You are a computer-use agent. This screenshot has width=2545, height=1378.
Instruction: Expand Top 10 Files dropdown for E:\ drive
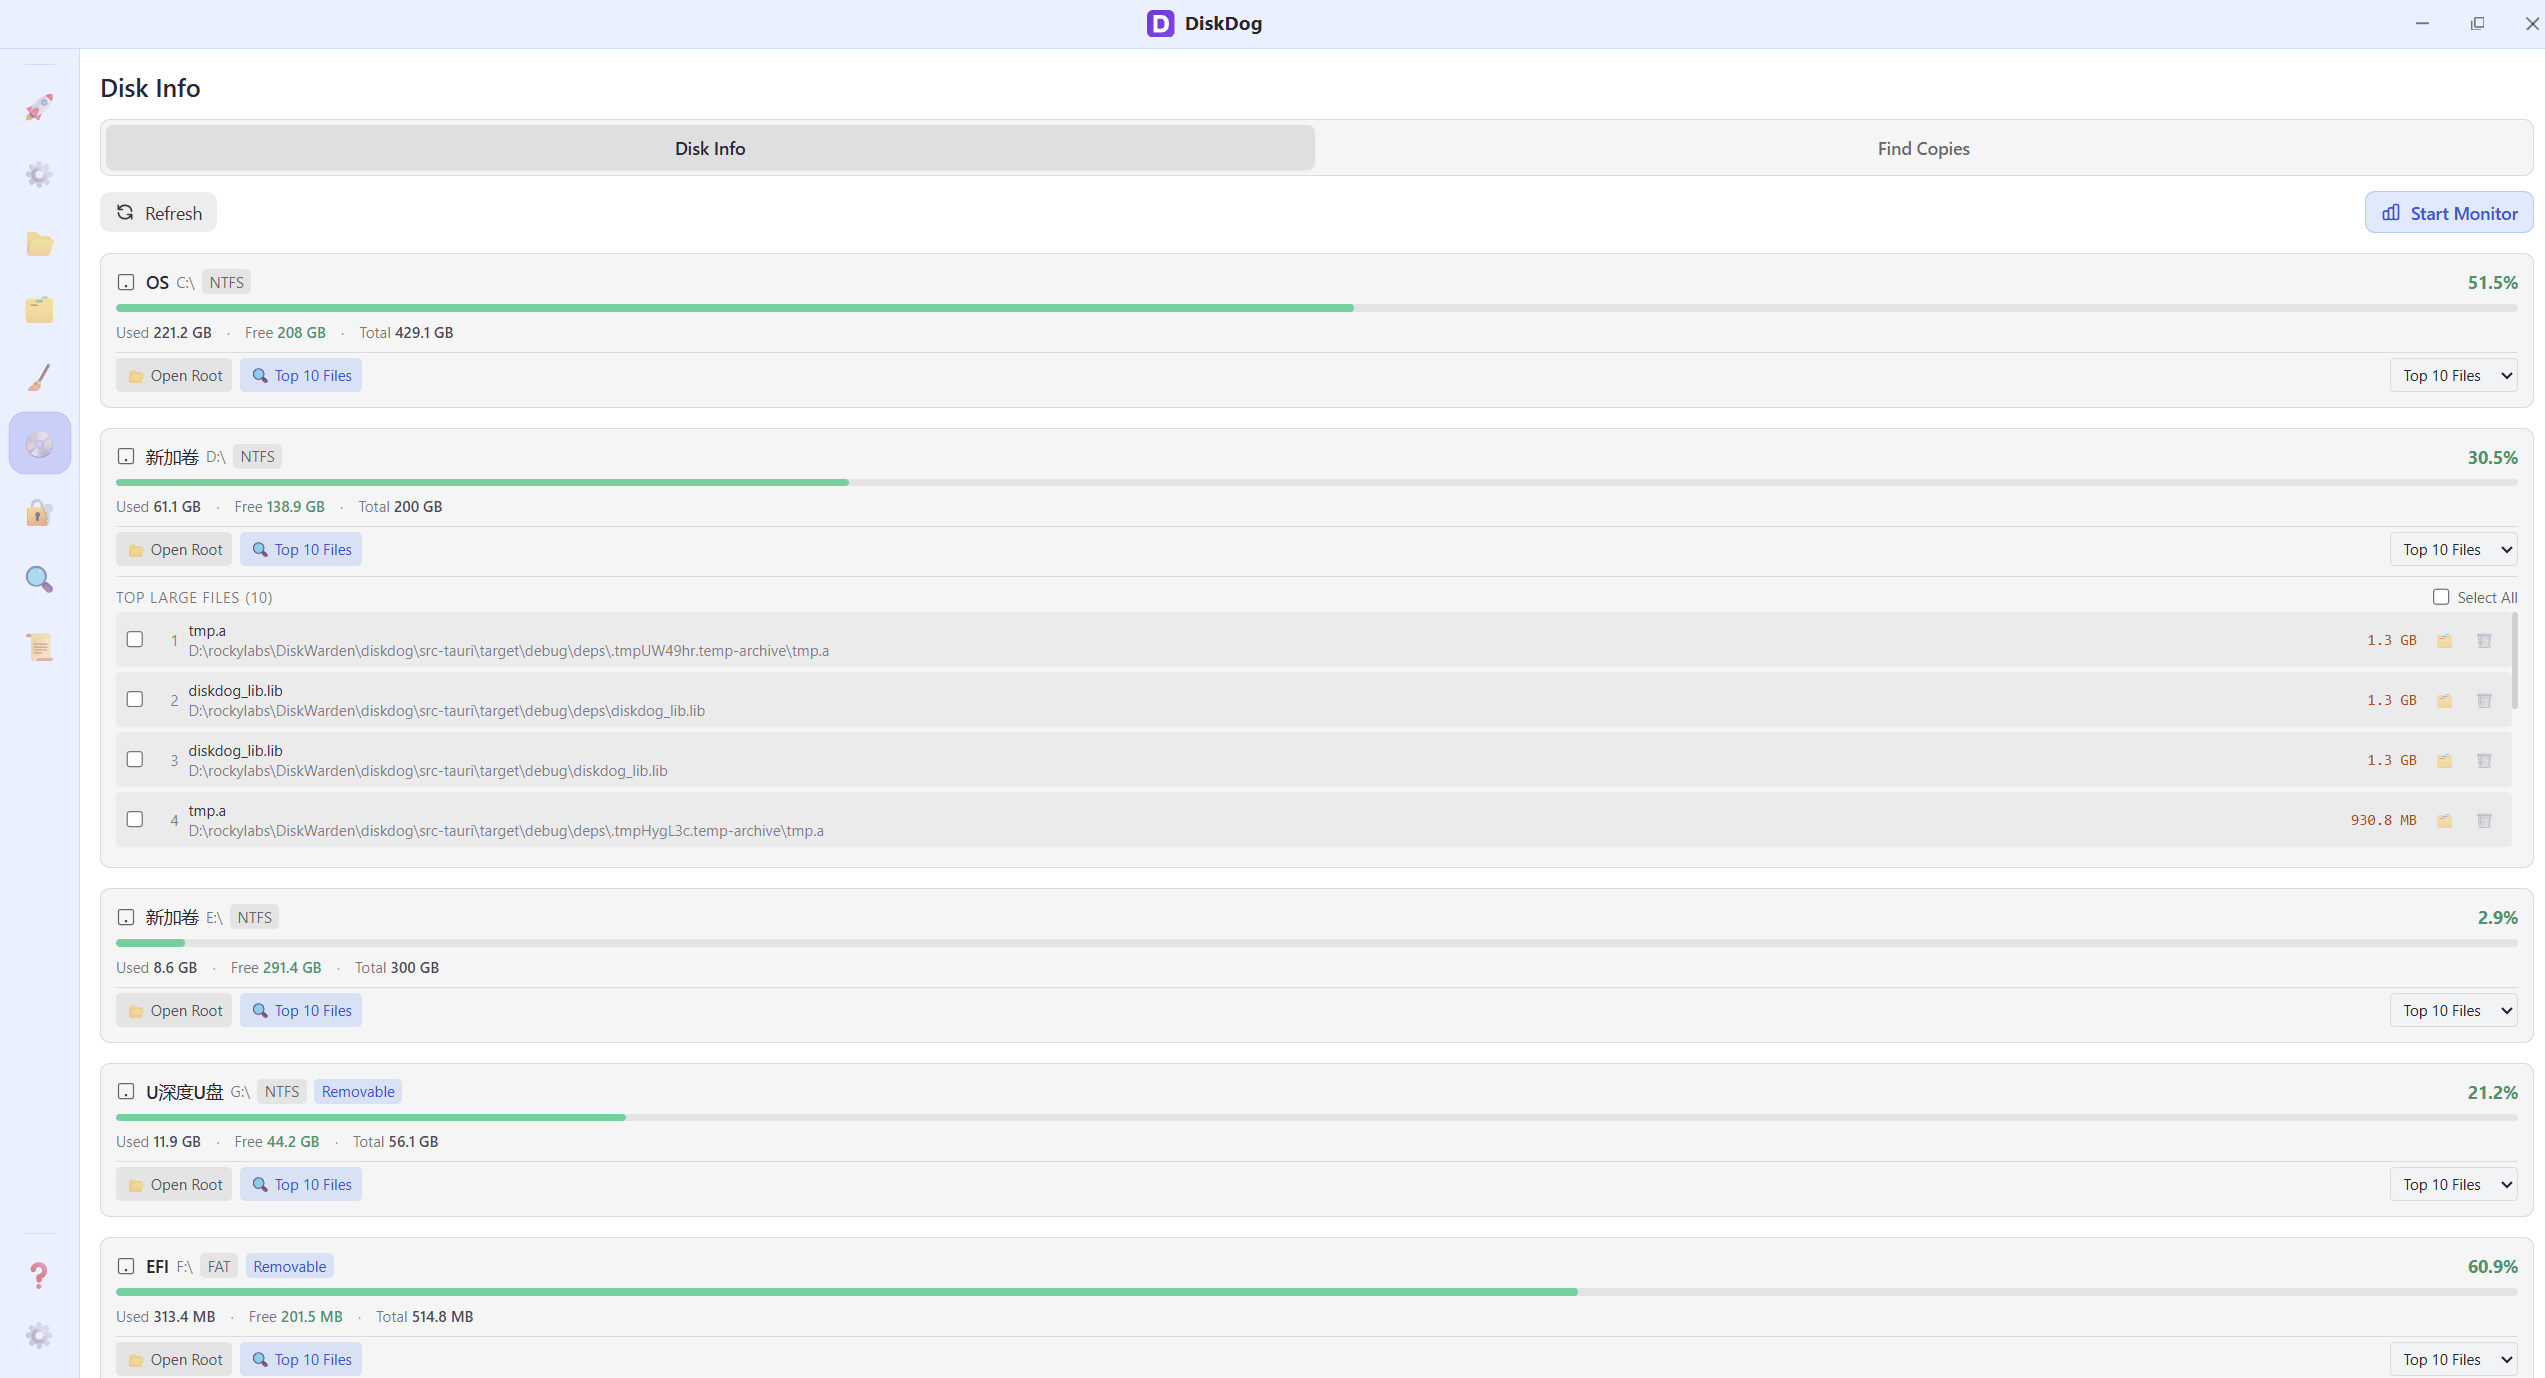click(2454, 1011)
